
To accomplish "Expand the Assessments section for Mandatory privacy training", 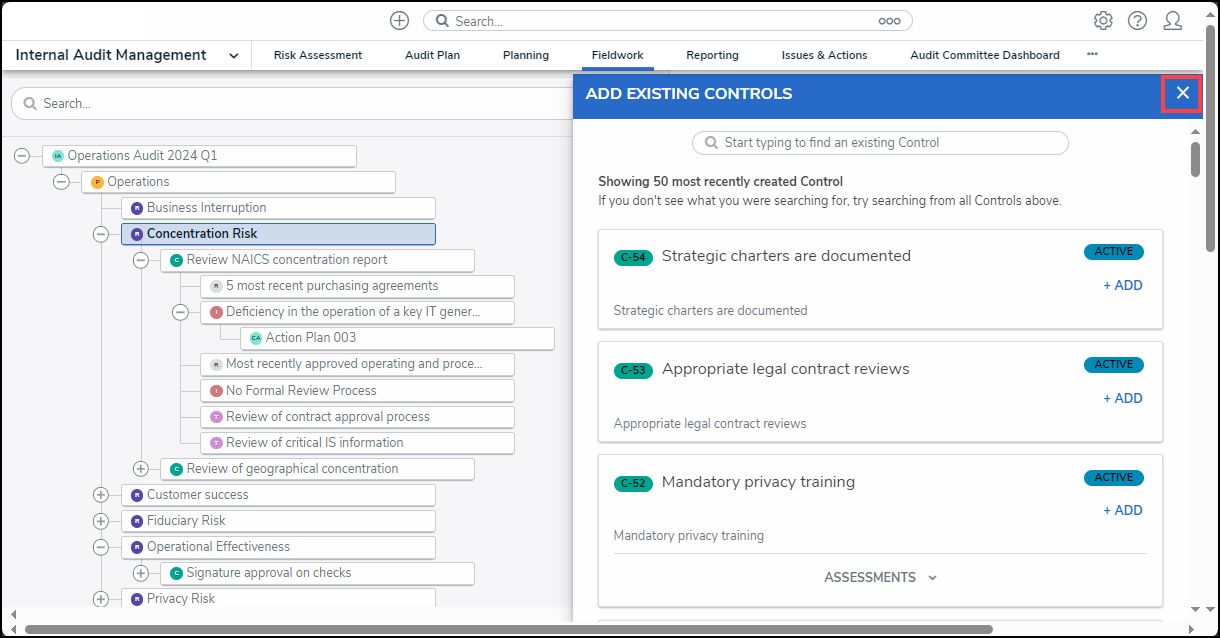I will (x=880, y=577).
